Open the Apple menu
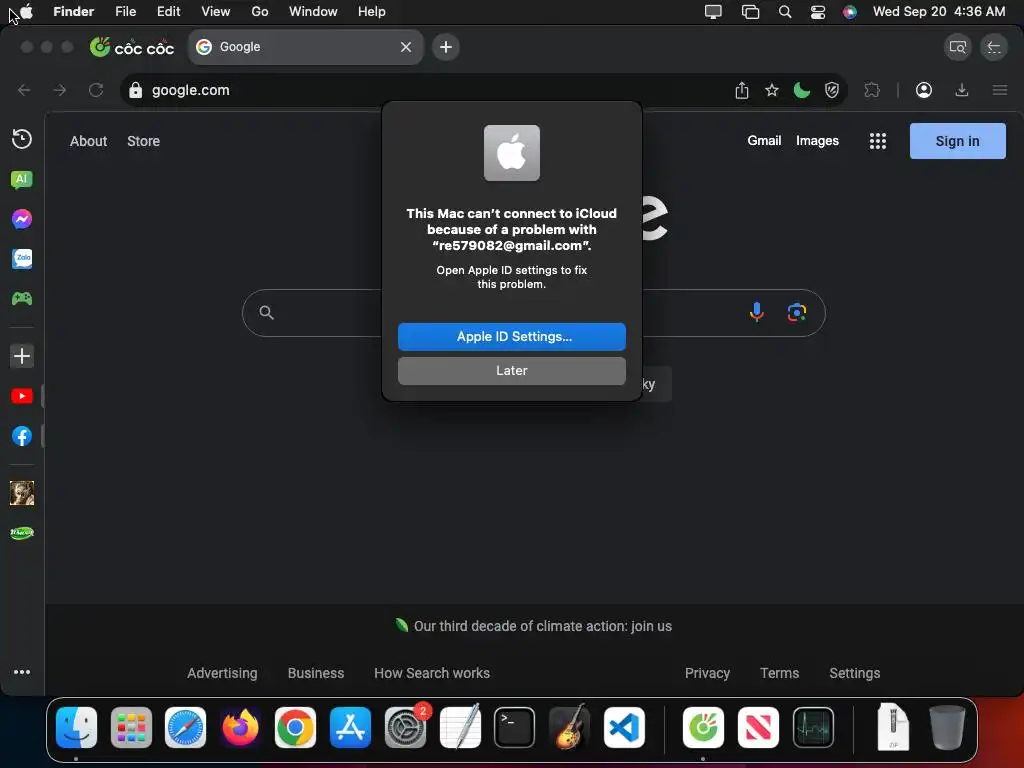 27,11
